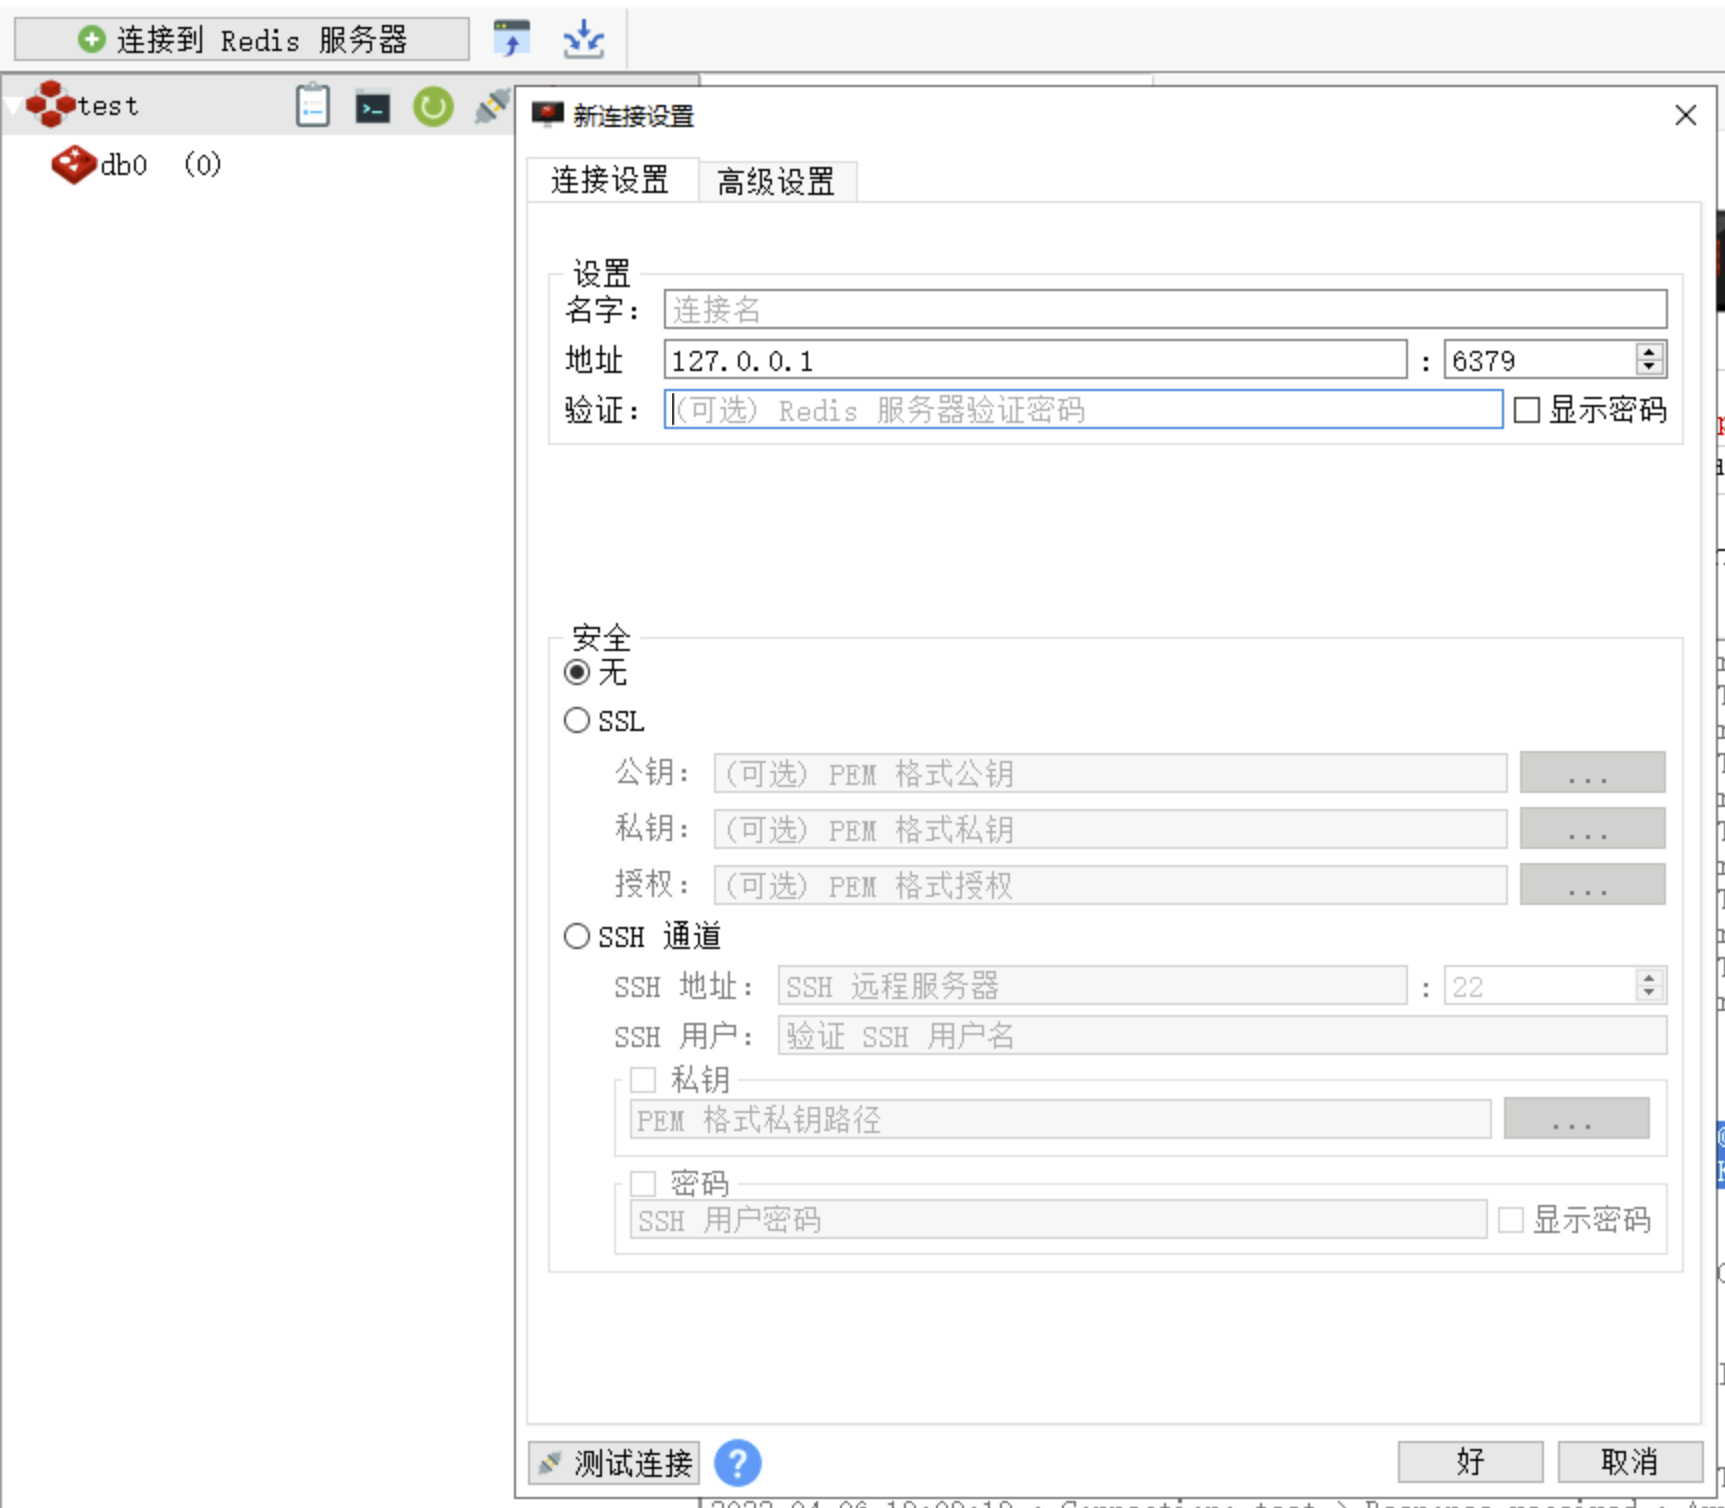Click the 取消 button
The image size is (1725, 1508).
(x=1630, y=1462)
